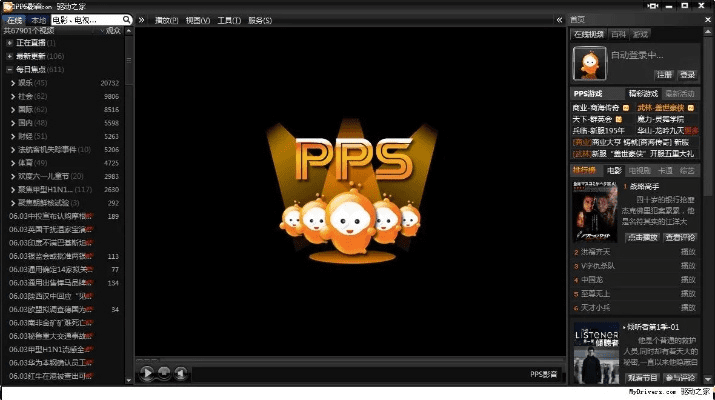Expand the 财经 category
The height and width of the screenshot is (400, 715).
[x=13, y=136]
